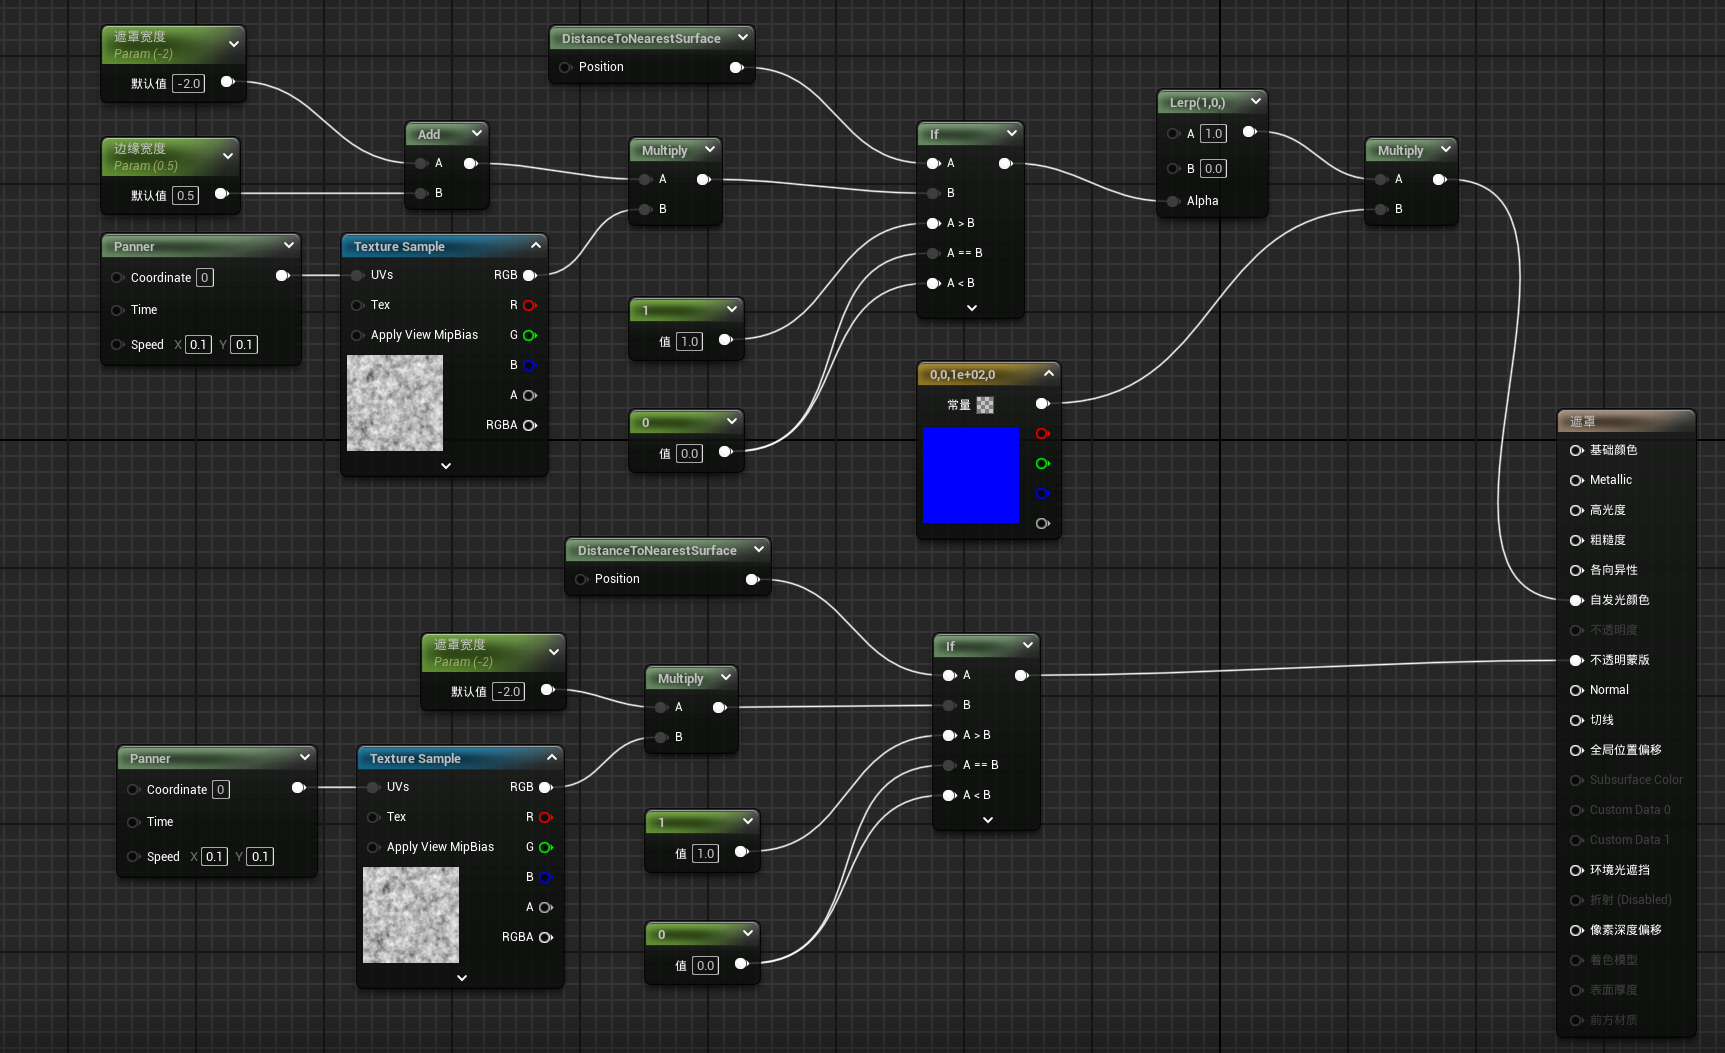Image resolution: width=1725 pixels, height=1053 pixels.
Task: Click the Apply View MipBias pin on upper Texture Sample
Action: (x=358, y=335)
